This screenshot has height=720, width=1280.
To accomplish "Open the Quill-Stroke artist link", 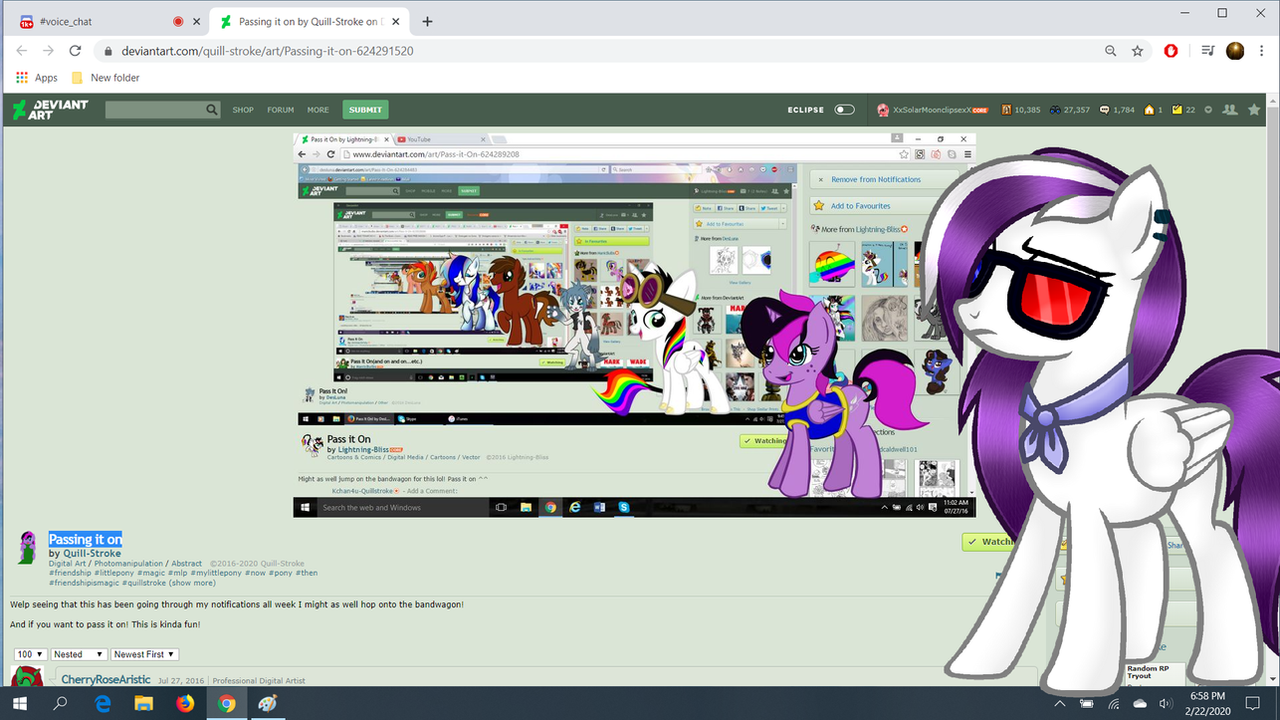I will coord(92,553).
